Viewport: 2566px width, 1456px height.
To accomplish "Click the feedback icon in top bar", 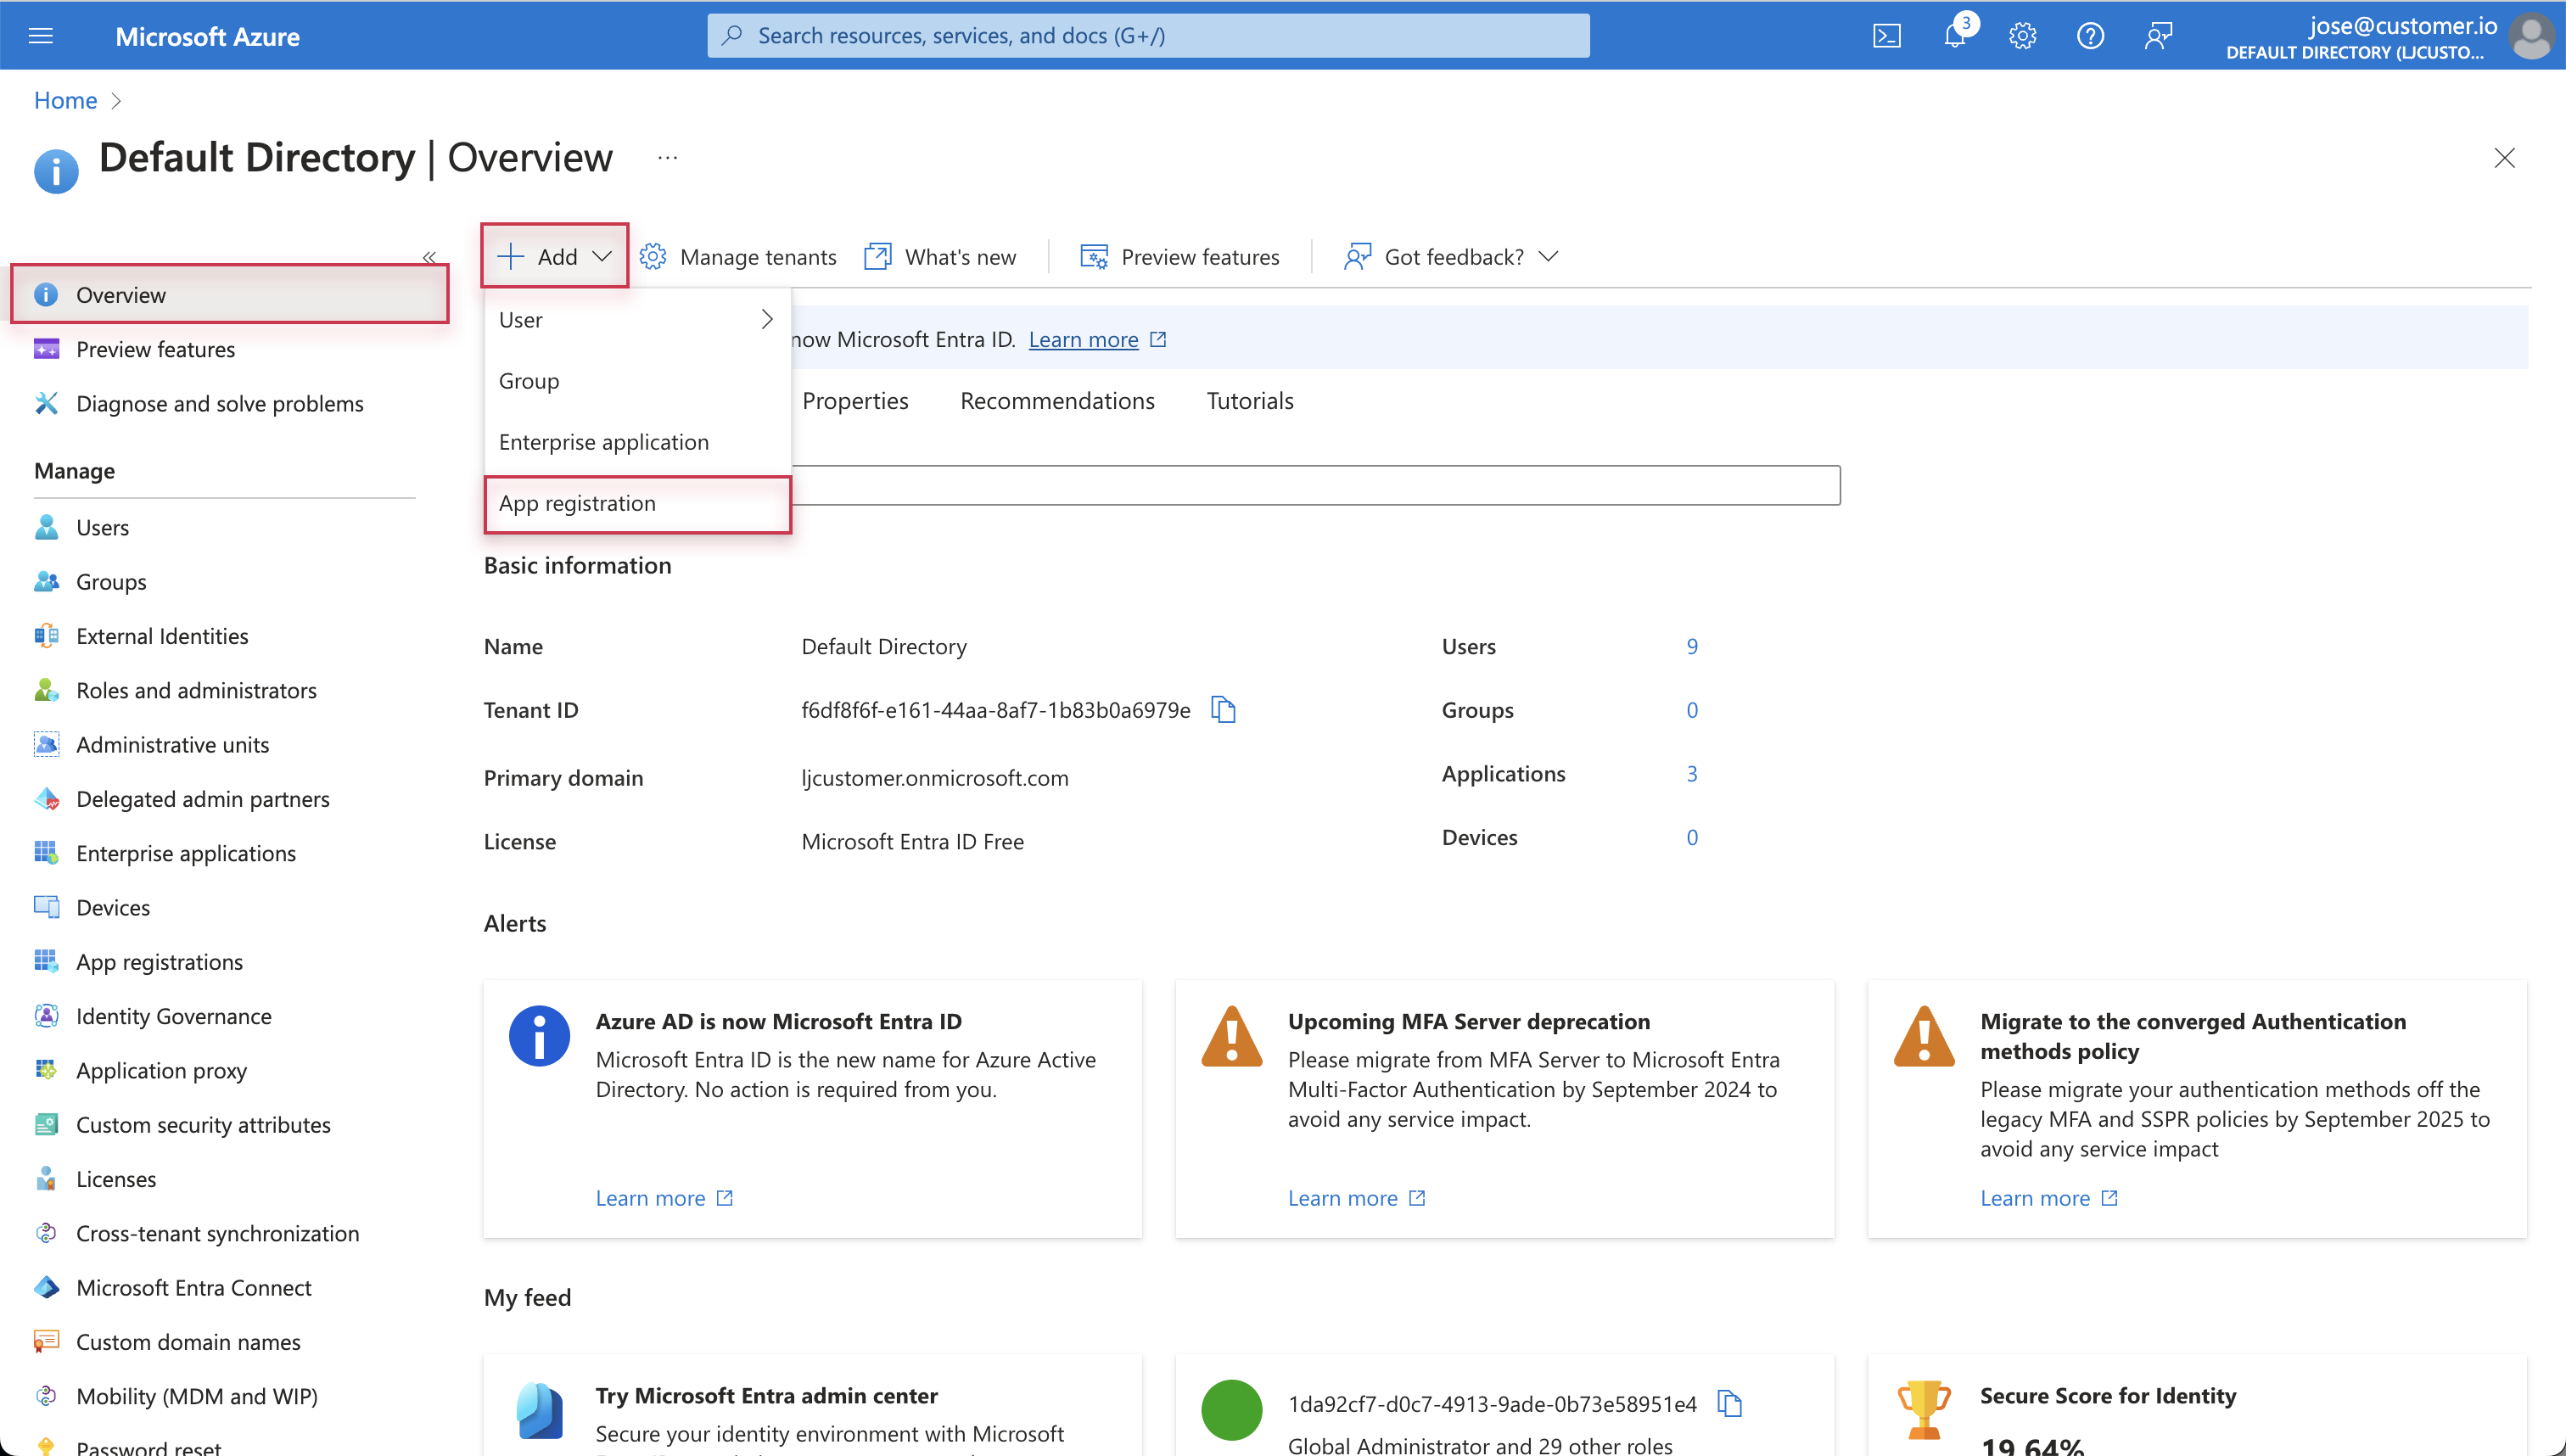I will 2158,36.
